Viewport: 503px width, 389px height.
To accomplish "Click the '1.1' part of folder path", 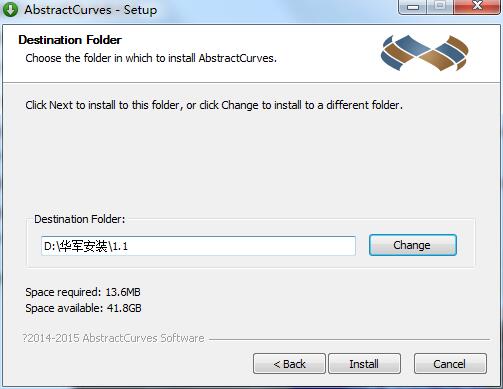I will coord(120,246).
